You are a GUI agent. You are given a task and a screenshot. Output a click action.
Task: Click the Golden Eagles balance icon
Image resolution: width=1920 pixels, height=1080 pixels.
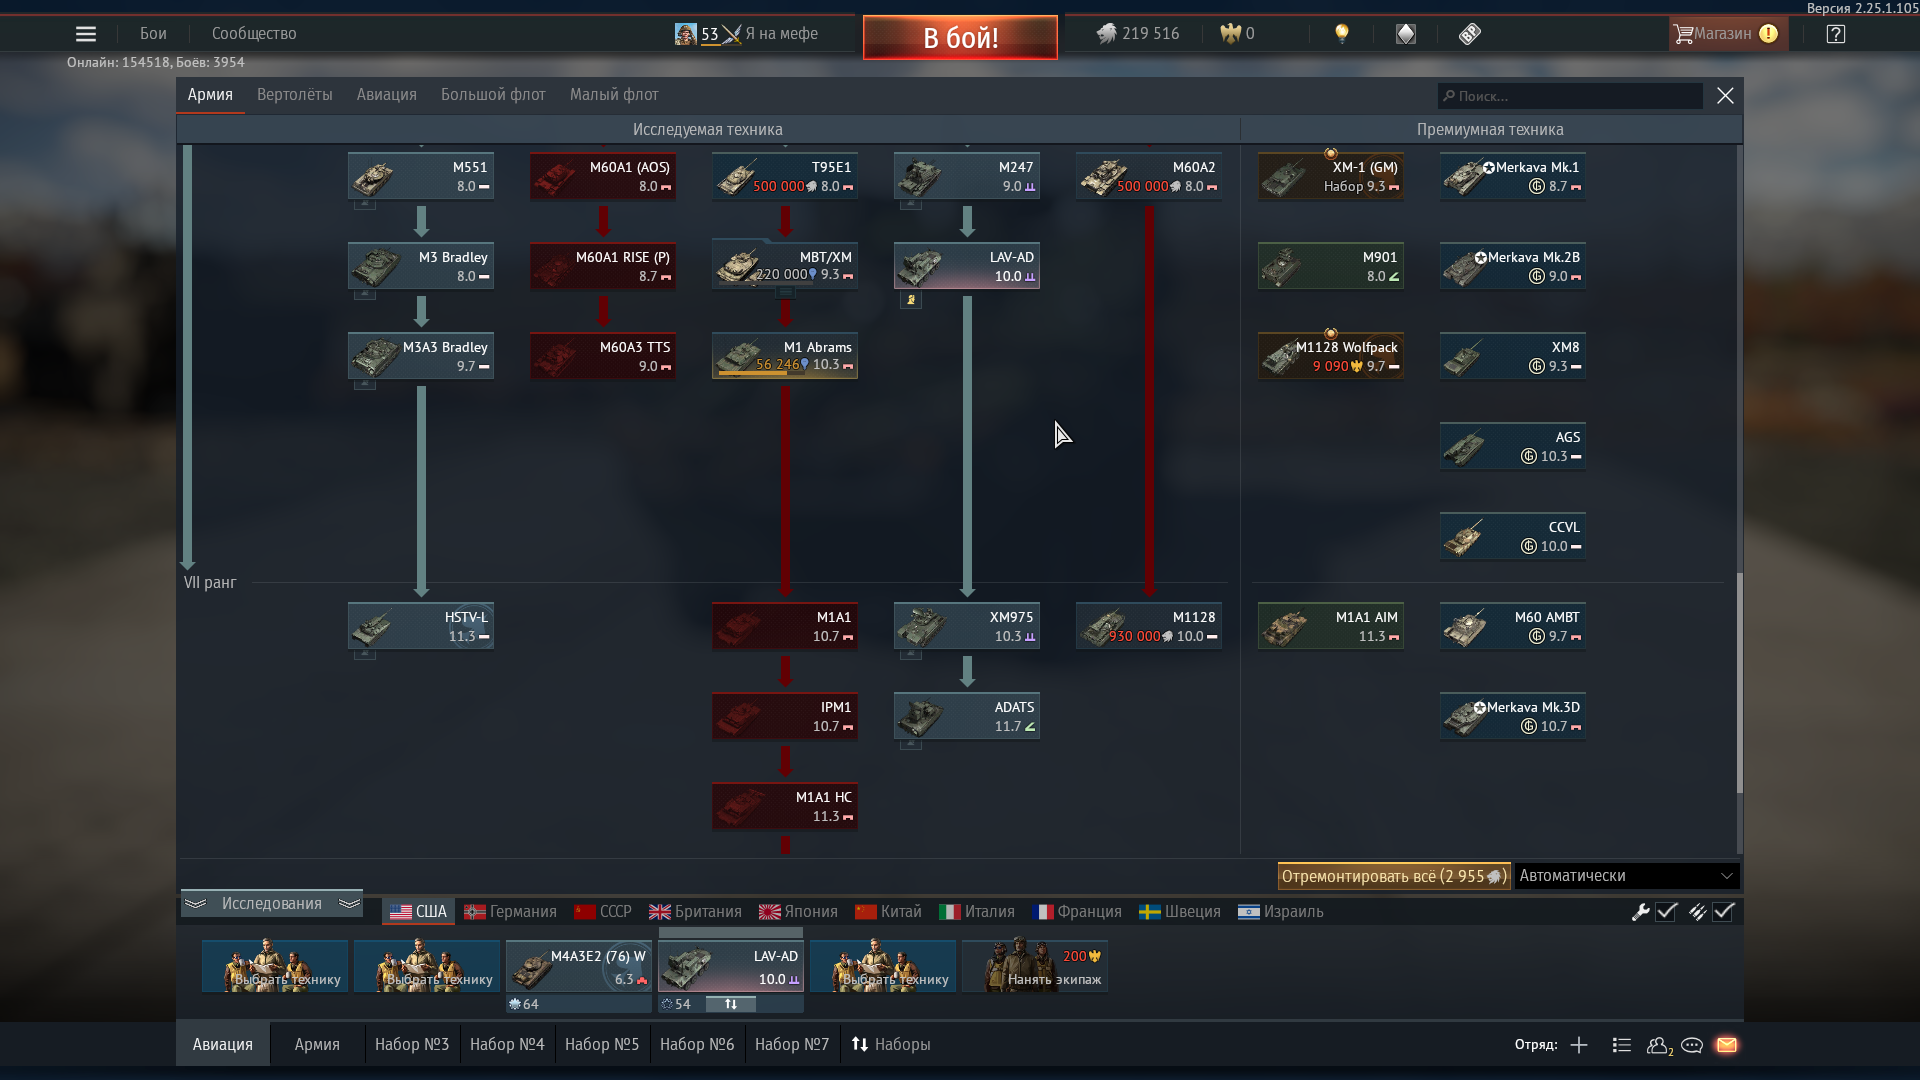[1230, 34]
